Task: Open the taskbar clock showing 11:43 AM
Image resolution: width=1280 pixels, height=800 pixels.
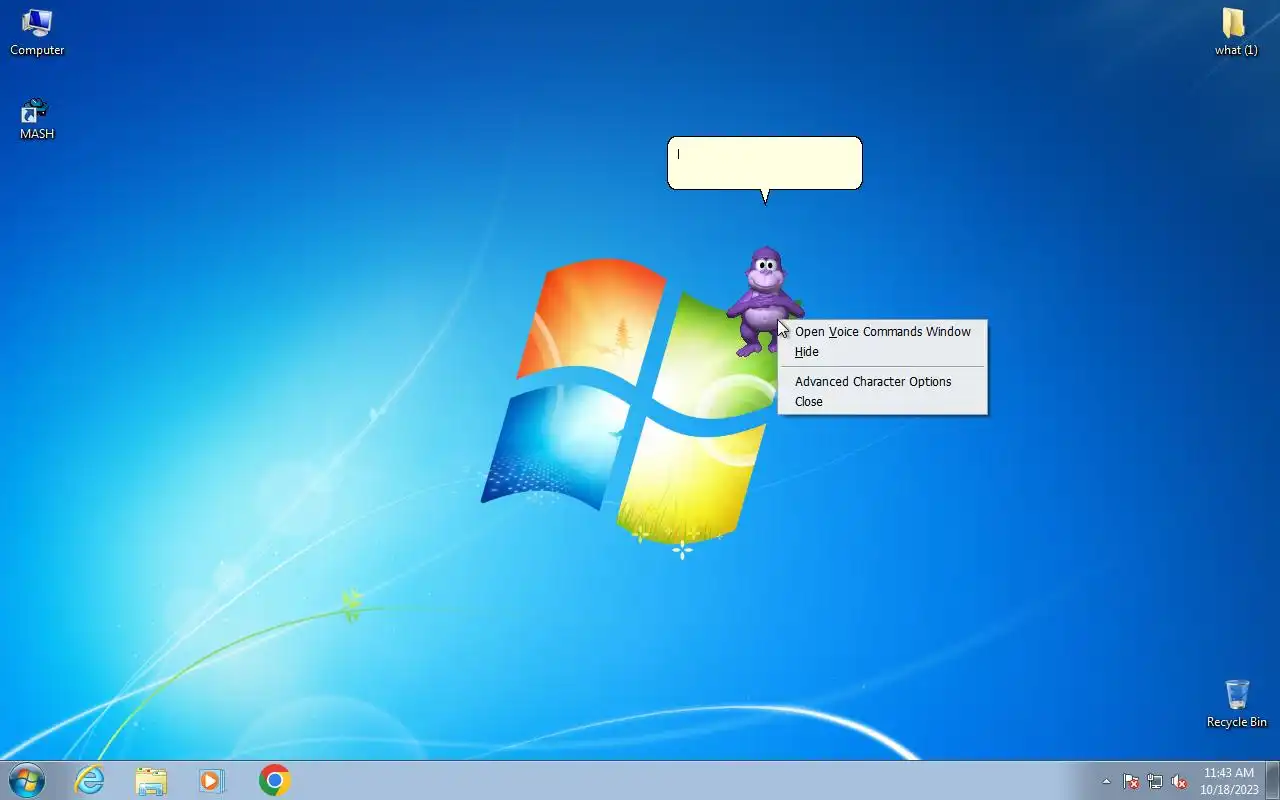Action: tap(1228, 781)
